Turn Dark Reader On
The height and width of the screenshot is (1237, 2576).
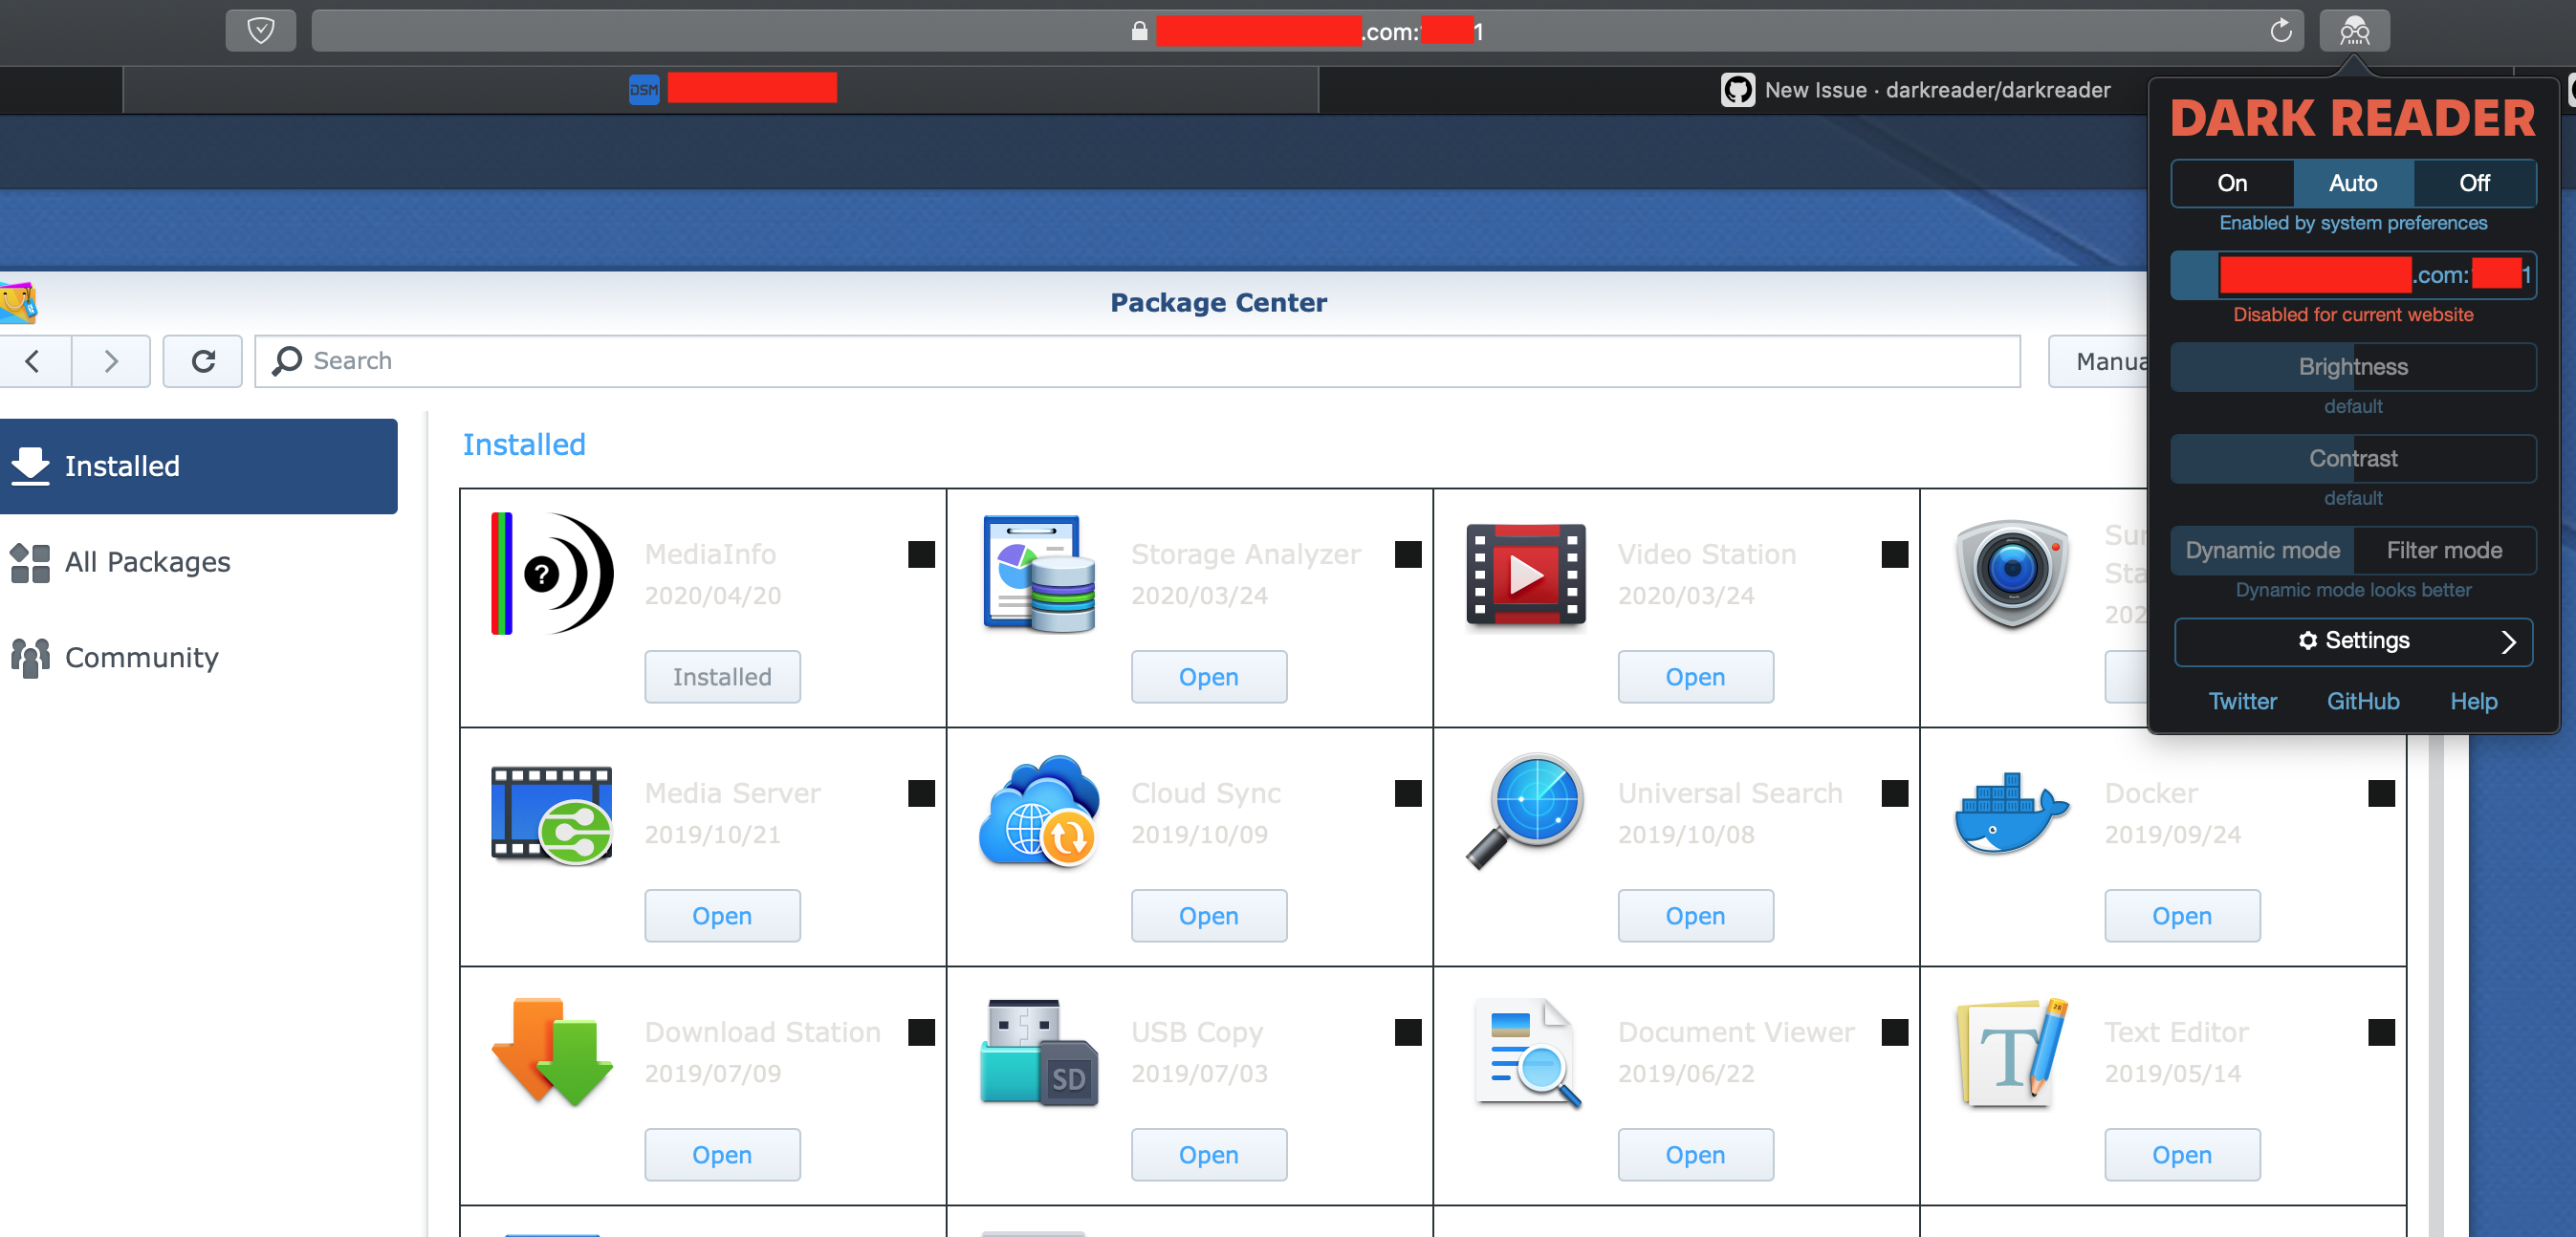tap(2232, 183)
